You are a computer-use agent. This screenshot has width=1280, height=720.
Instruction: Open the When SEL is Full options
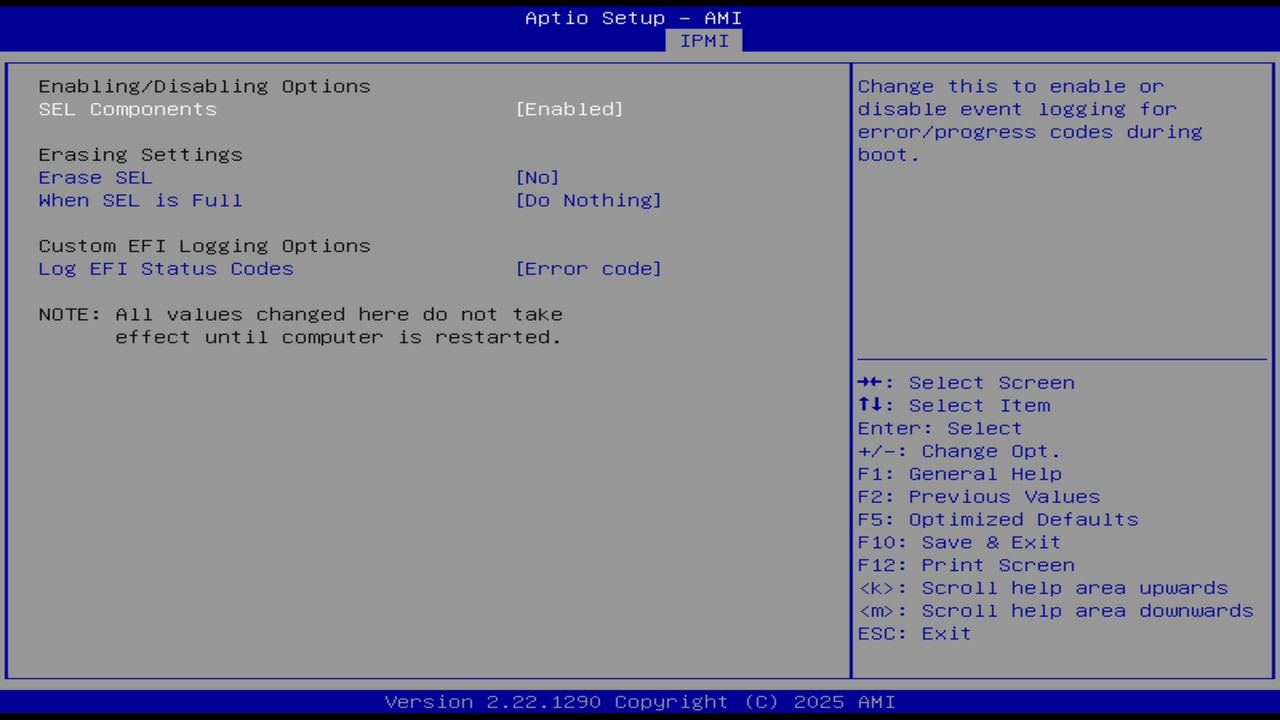coord(589,200)
